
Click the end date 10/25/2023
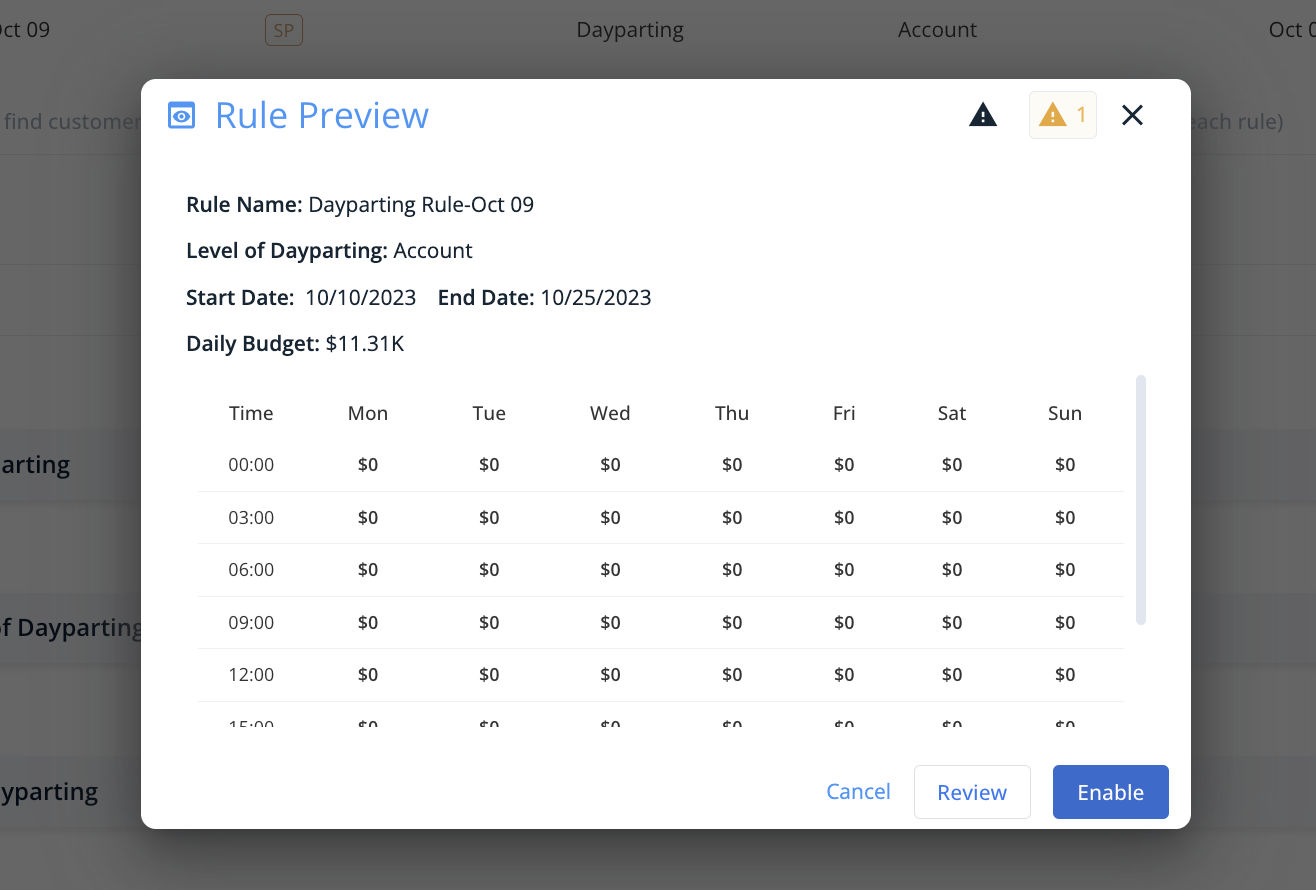pos(596,298)
